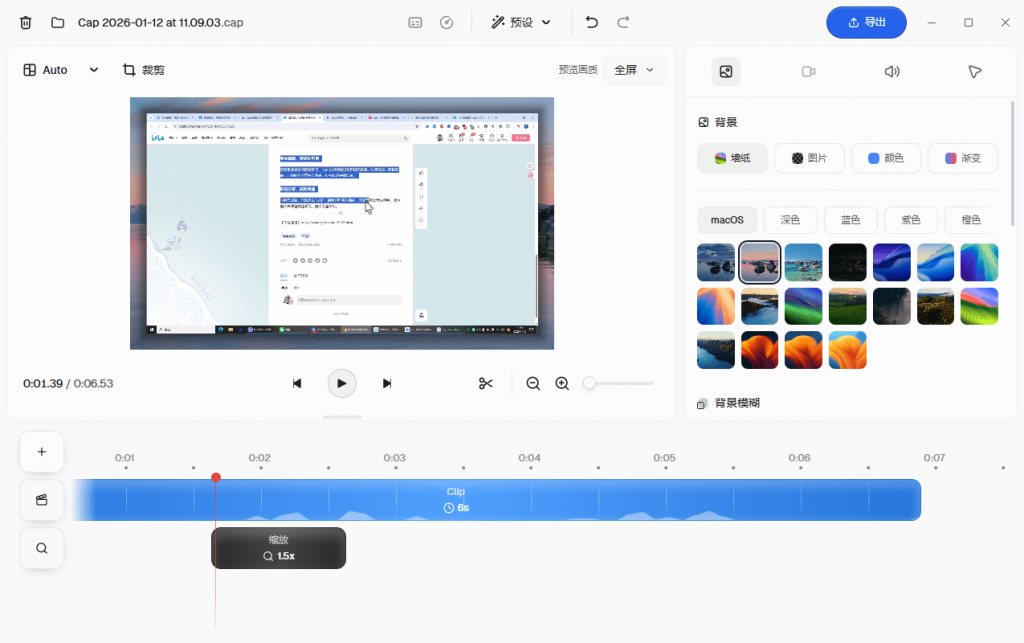Select the 颜色 background type
1024x643 pixels.
point(886,158)
